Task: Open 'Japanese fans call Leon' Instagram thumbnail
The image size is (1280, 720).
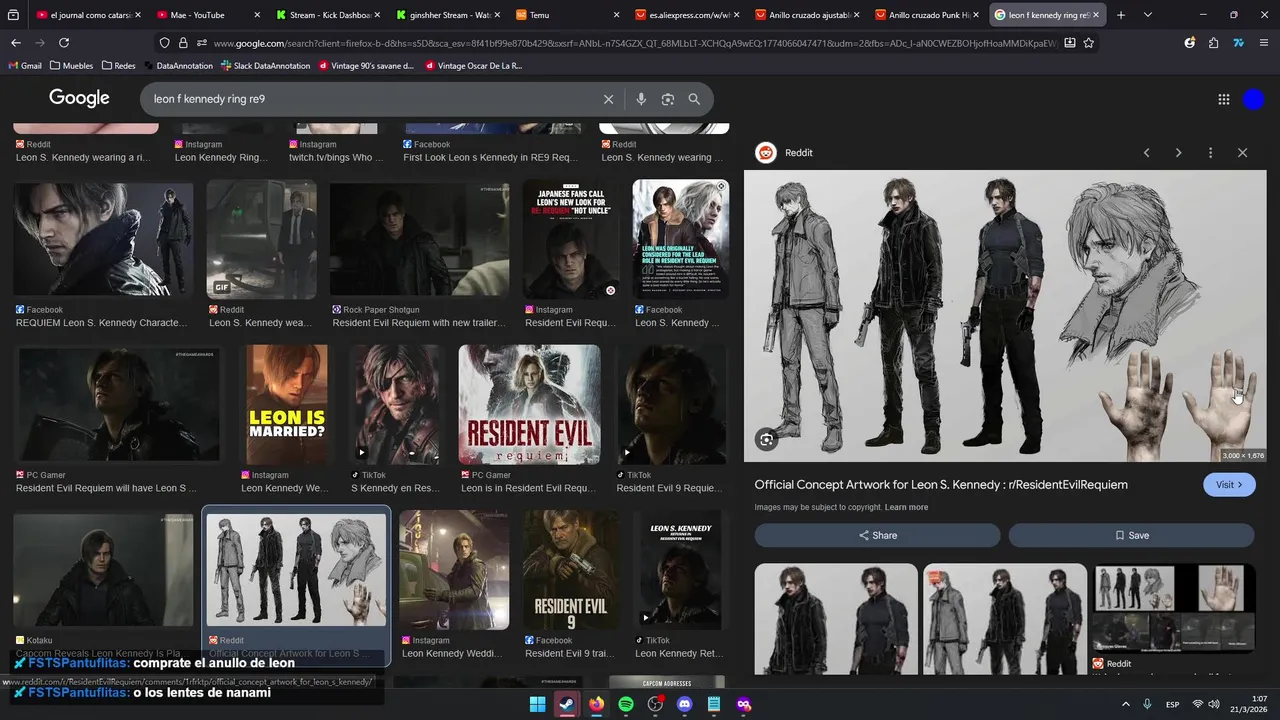Action: 570,239
